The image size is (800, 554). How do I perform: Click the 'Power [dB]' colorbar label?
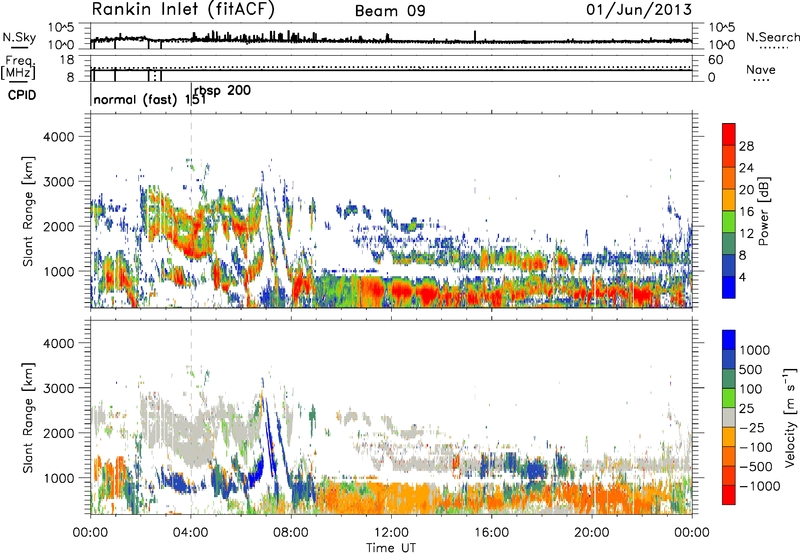[763, 211]
